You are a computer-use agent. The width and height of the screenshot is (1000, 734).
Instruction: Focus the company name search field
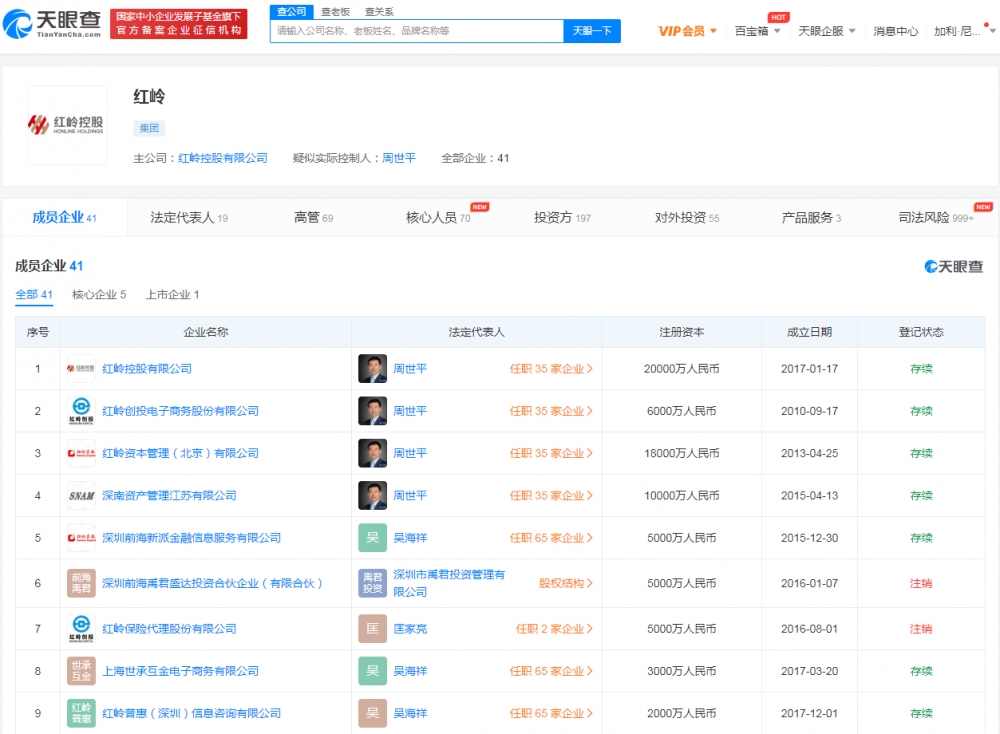pyautogui.click(x=417, y=31)
